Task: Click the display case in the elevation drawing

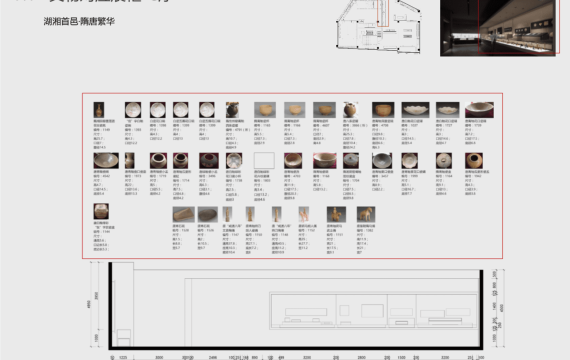Action: point(374,311)
